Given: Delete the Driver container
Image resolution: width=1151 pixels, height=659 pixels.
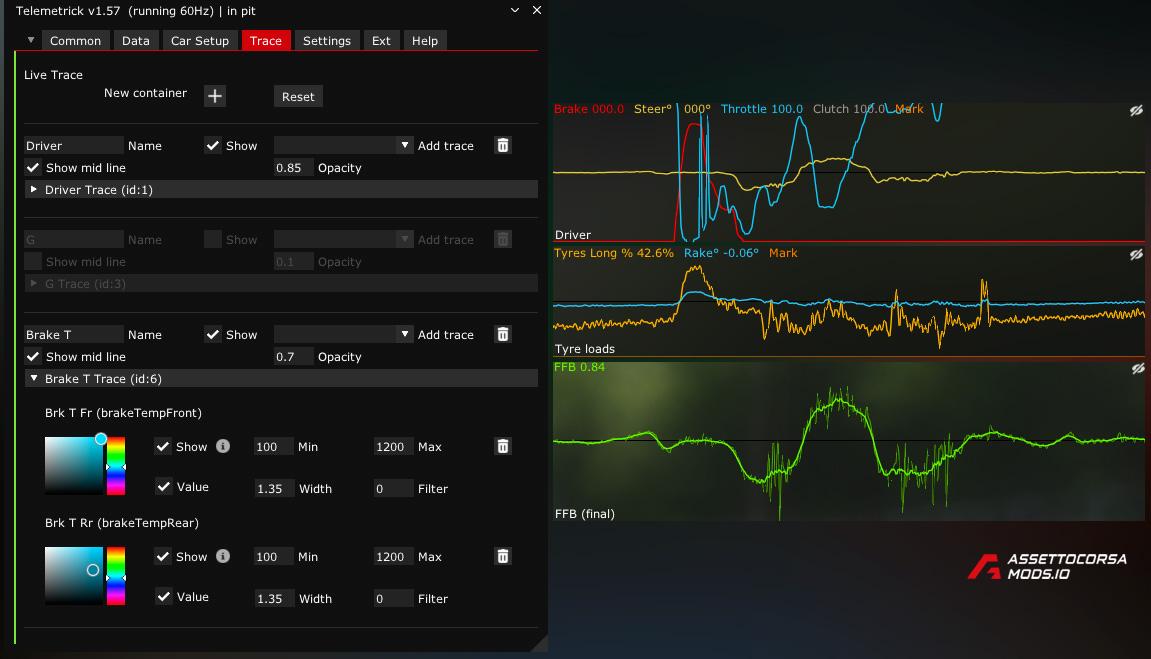Looking at the screenshot, I should tap(503, 145).
